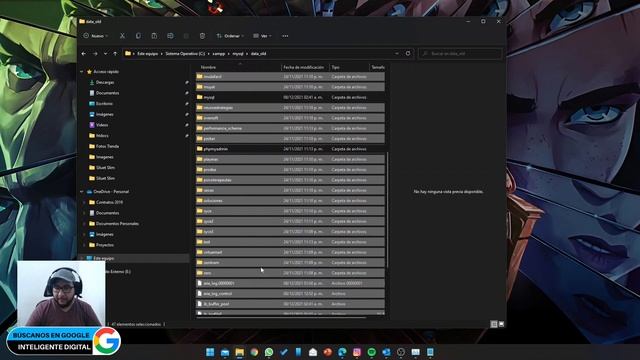The width and height of the screenshot is (640, 360).
Task: Click the Copy icon in toolbar
Action: click(138, 36)
